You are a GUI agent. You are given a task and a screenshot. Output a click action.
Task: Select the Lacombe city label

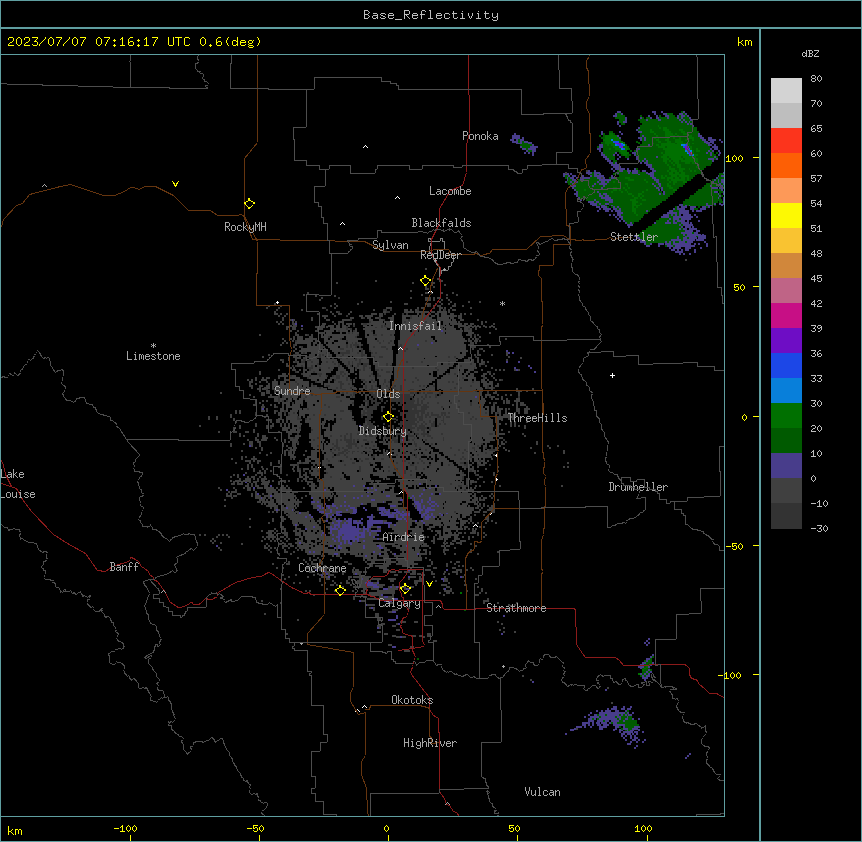click(x=450, y=191)
